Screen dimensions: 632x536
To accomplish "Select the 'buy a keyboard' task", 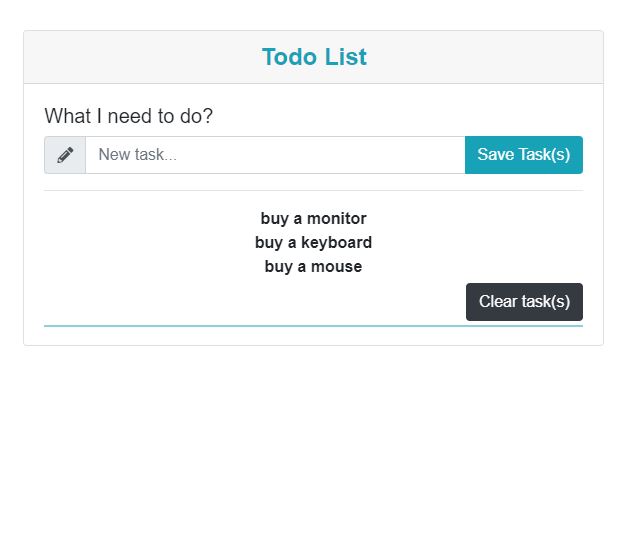I will point(314,243).
